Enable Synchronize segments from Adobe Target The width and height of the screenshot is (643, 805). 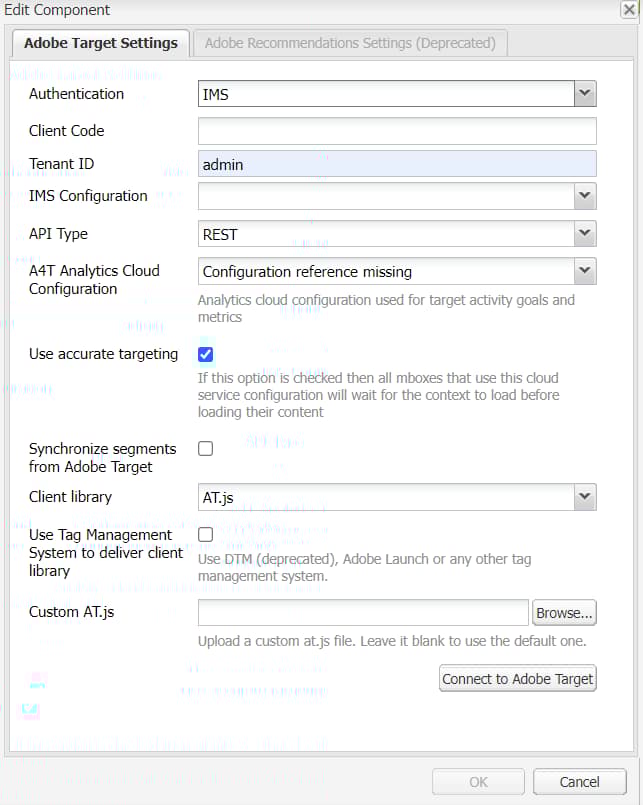point(205,448)
